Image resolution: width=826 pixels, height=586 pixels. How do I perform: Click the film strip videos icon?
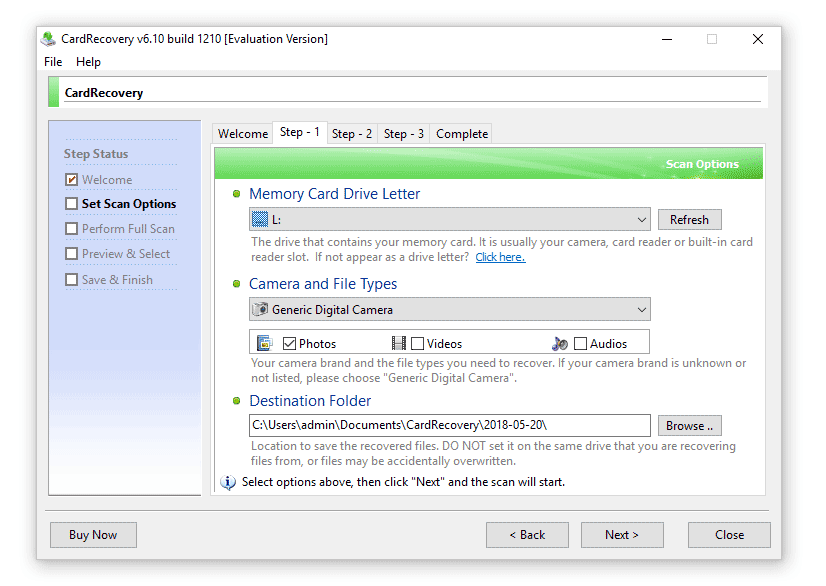399,344
